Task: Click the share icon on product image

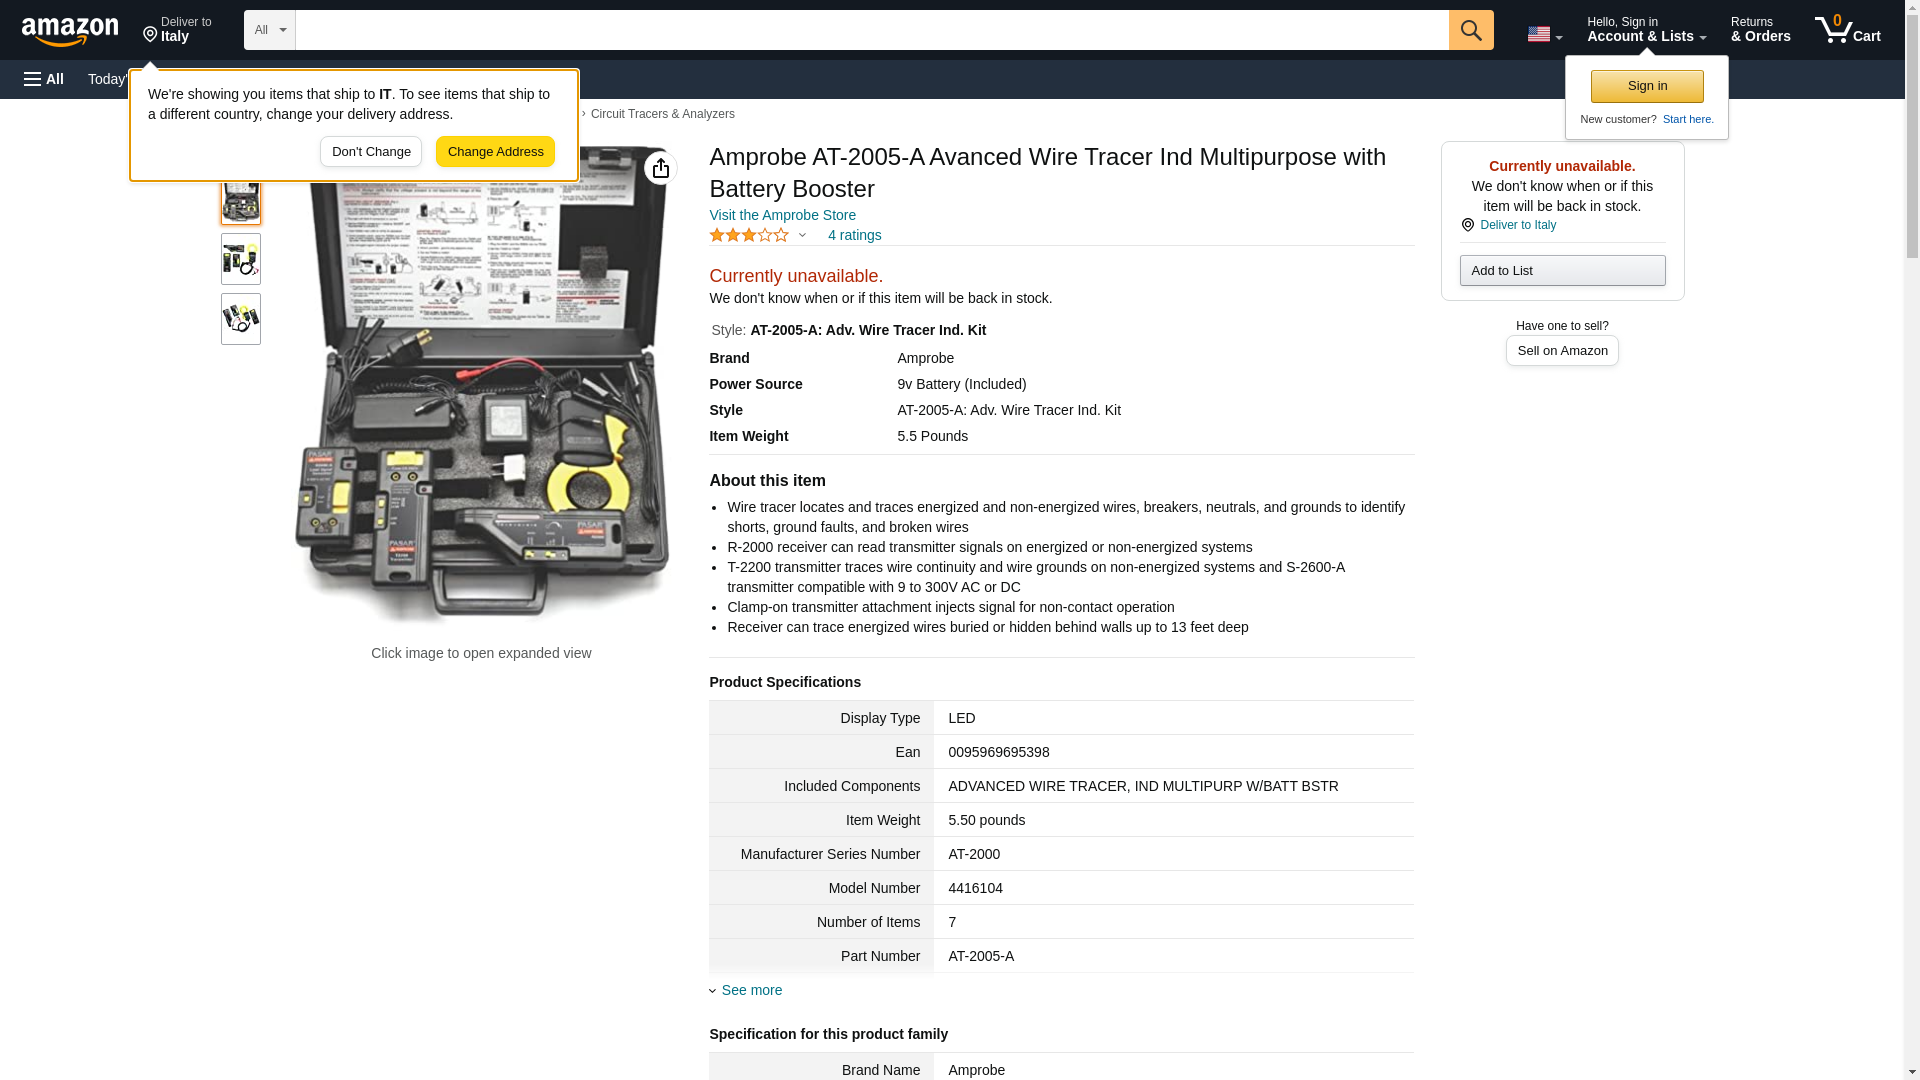Action: click(660, 168)
